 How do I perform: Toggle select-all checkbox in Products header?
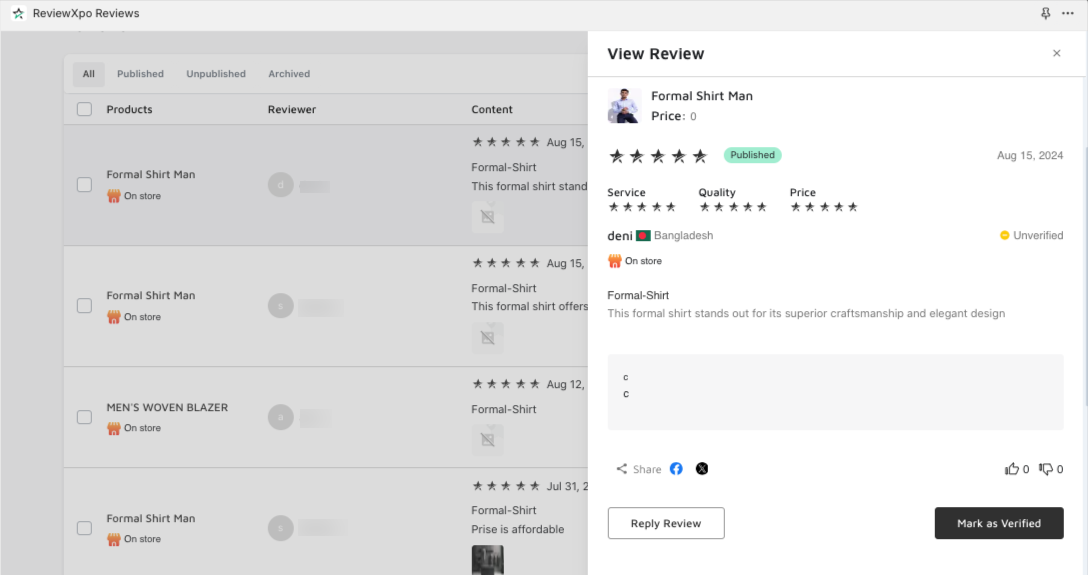84,109
